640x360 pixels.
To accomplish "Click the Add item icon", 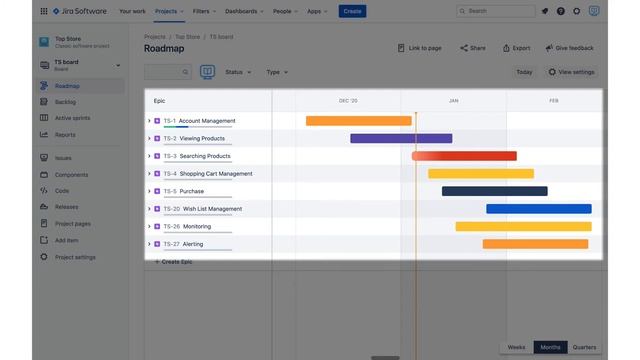I will click(x=44, y=240).
